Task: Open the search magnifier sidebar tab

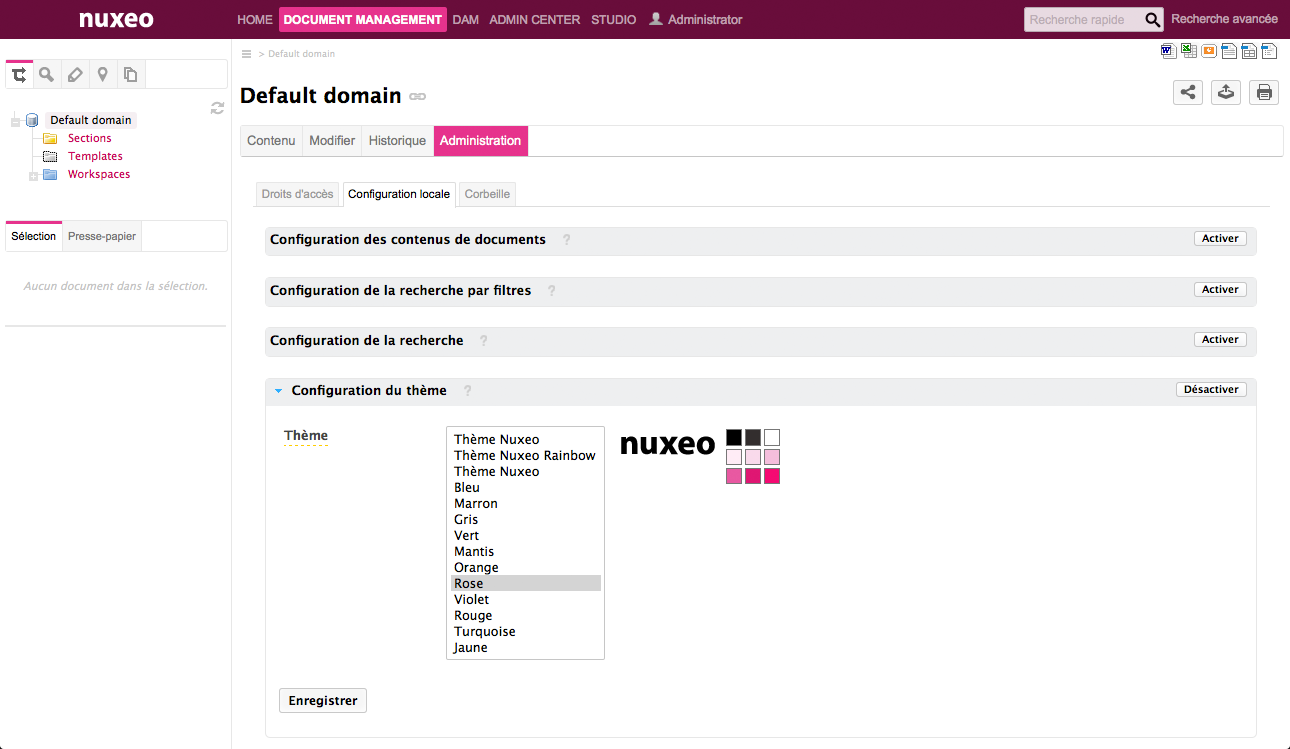Action: point(46,74)
